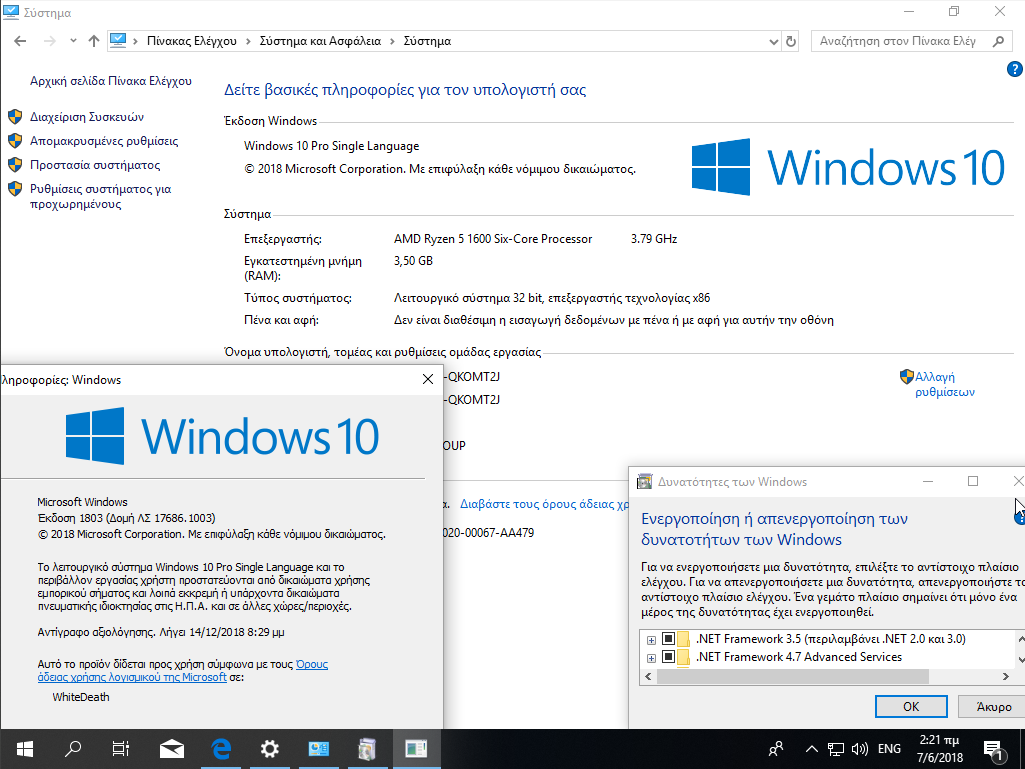Screen dimensions: 1025x769
Task: Click the features list horizontal scrollbar thumb
Action: [x=792, y=676]
